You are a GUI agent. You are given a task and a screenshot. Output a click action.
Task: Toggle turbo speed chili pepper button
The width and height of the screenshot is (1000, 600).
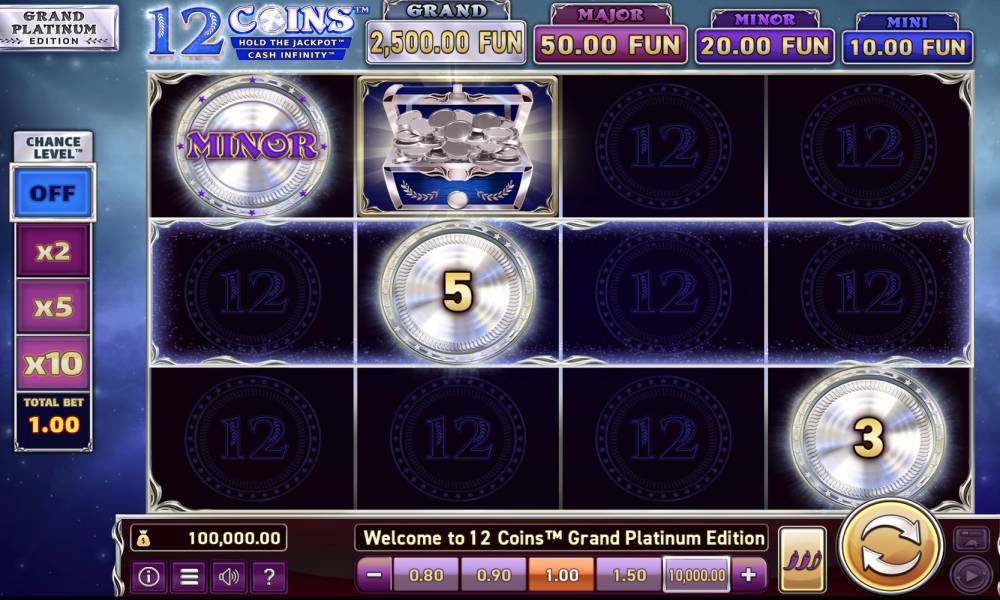(x=802, y=559)
